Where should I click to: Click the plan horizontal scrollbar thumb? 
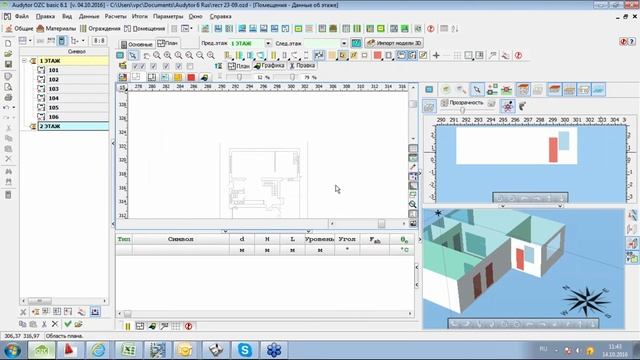click(x=381, y=224)
